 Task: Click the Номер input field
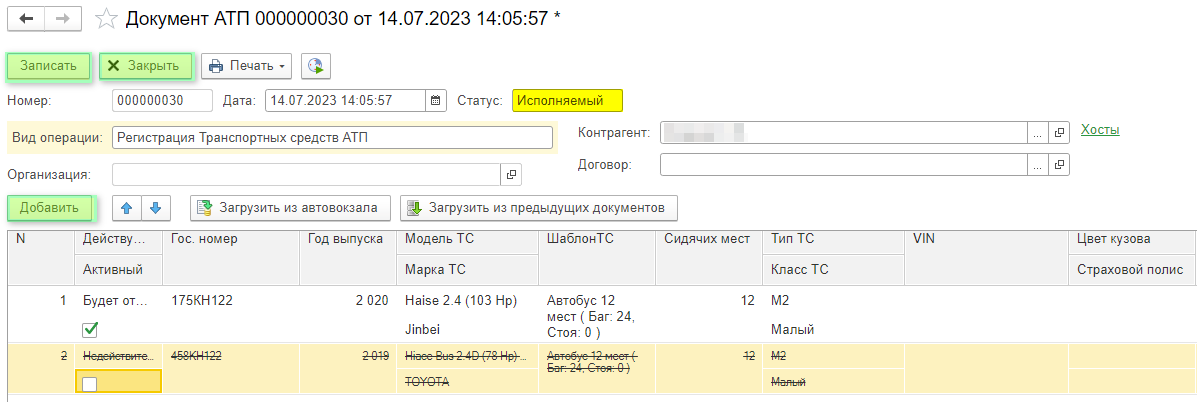[x=162, y=100]
